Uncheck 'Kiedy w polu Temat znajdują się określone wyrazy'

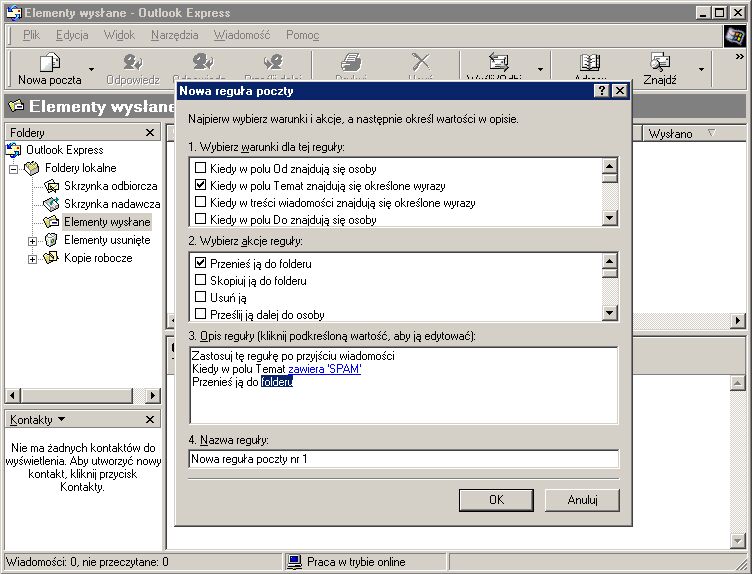point(200,185)
